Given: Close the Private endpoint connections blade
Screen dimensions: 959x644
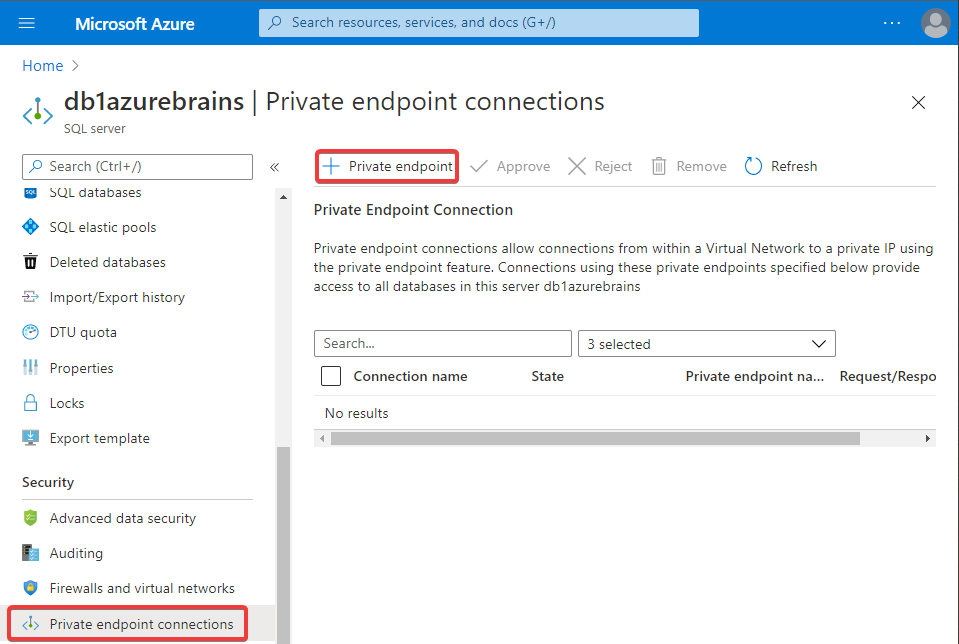Looking at the screenshot, I should click(x=918, y=102).
